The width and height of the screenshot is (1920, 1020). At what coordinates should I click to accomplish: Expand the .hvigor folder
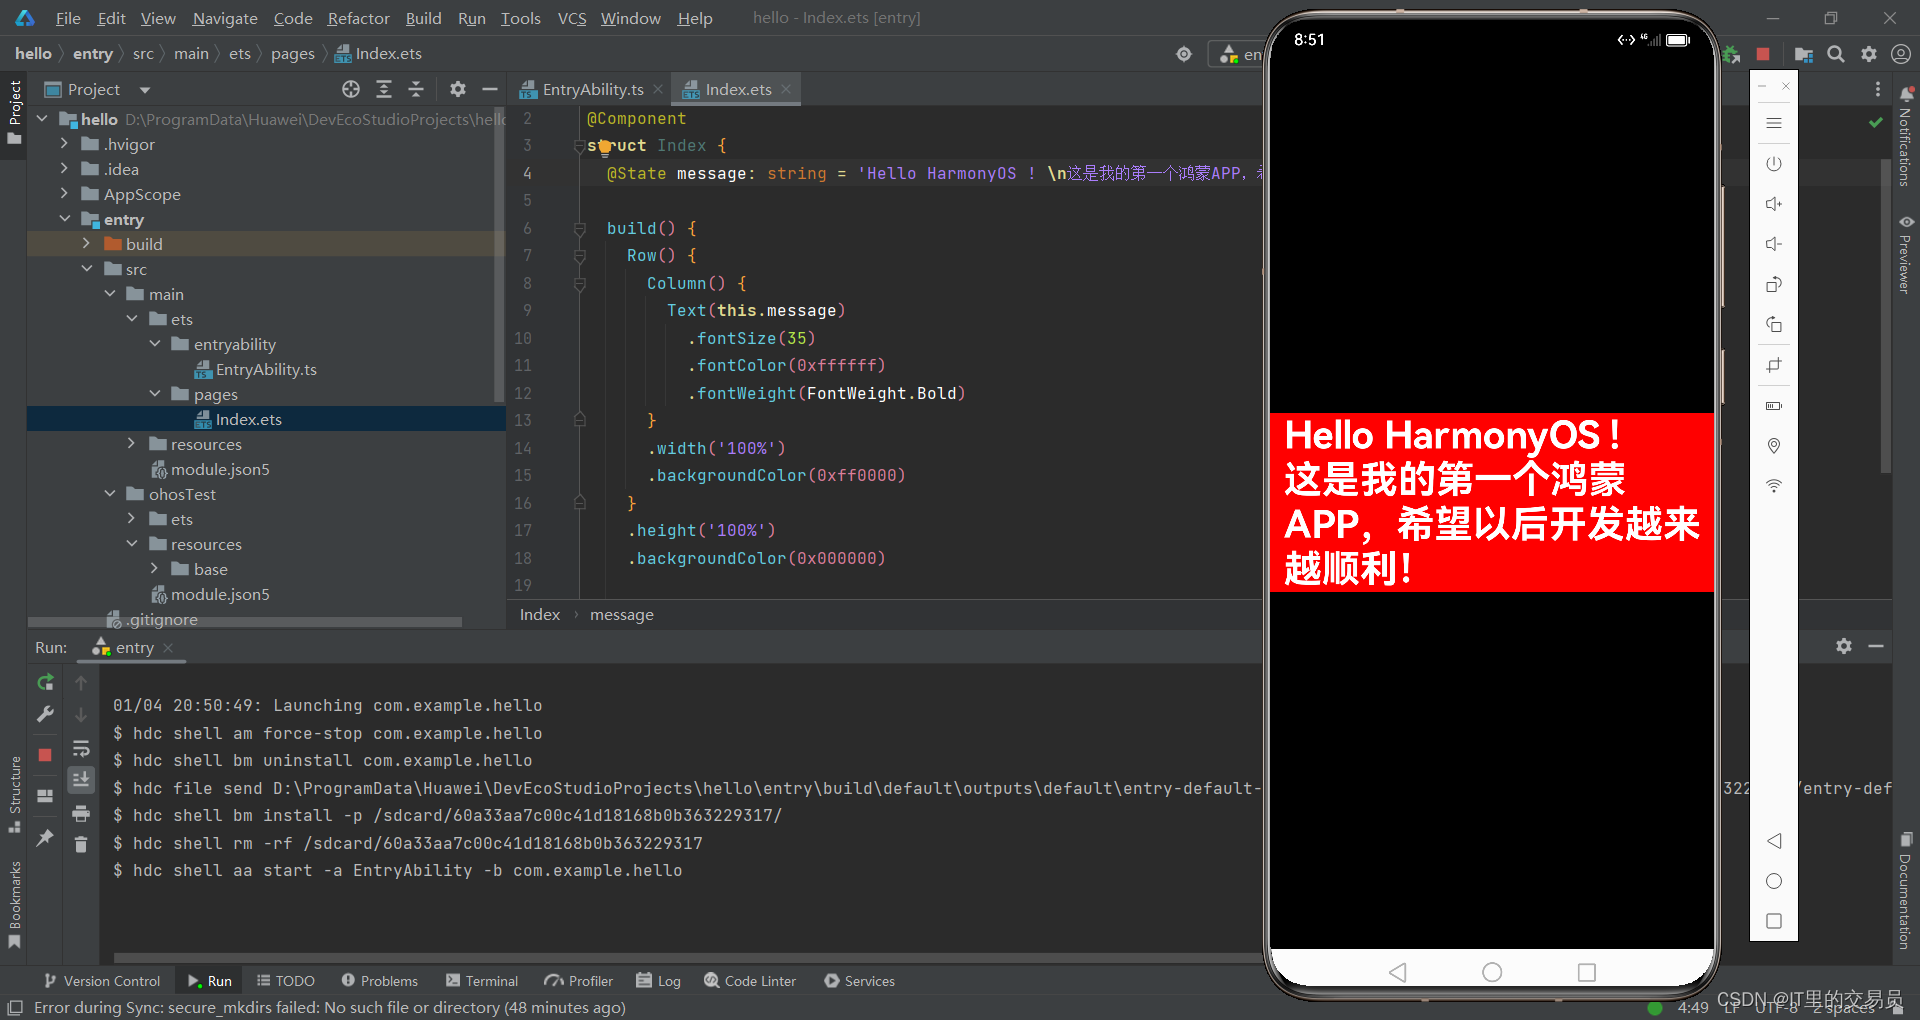pos(64,144)
